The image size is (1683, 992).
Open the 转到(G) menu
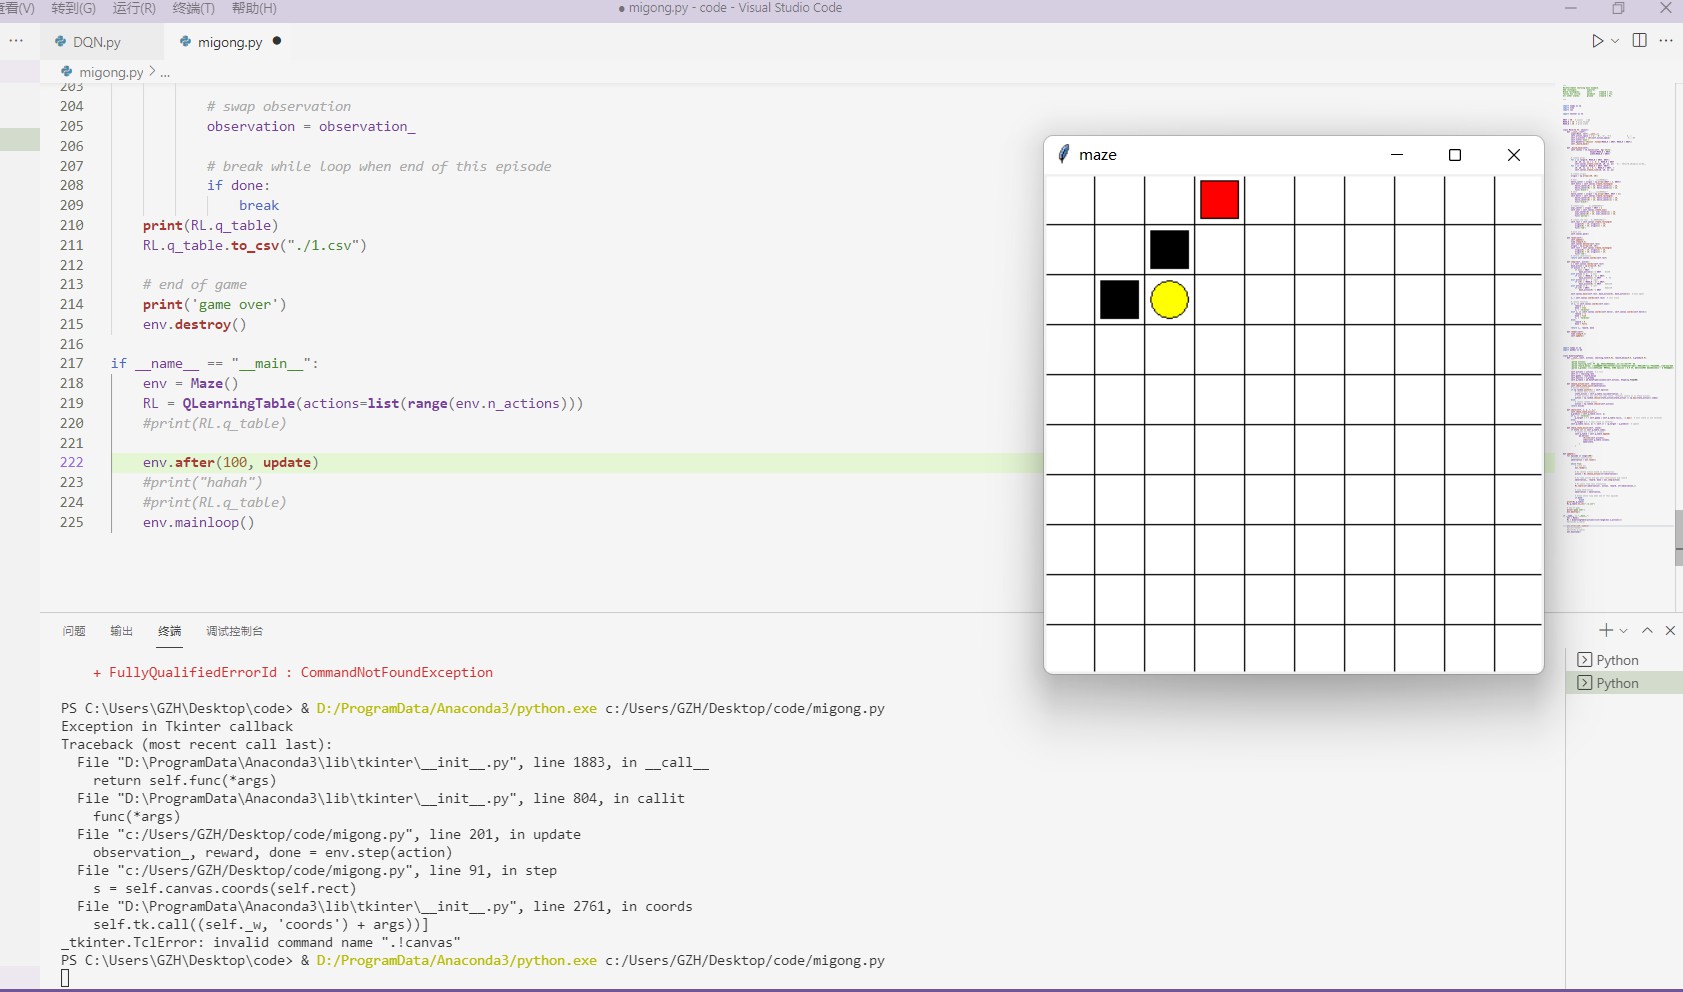[x=73, y=8]
